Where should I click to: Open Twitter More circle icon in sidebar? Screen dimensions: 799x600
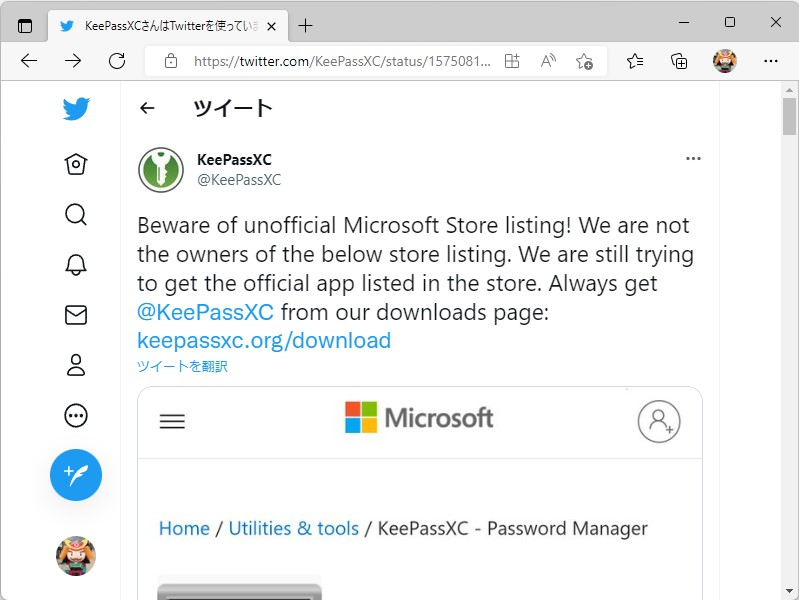point(76,415)
